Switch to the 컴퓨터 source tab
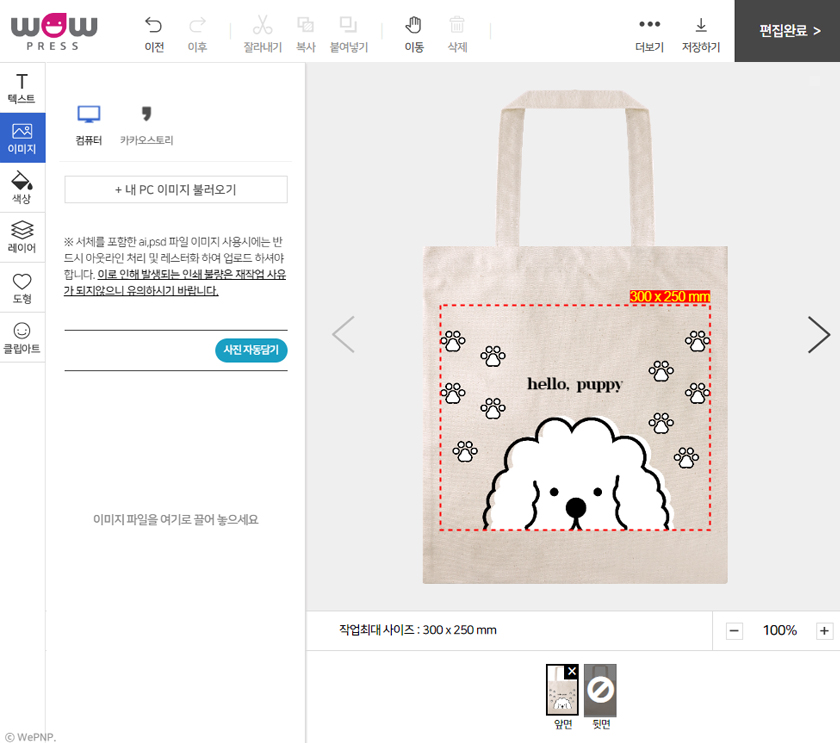This screenshot has height=743, width=840. pos(88,125)
